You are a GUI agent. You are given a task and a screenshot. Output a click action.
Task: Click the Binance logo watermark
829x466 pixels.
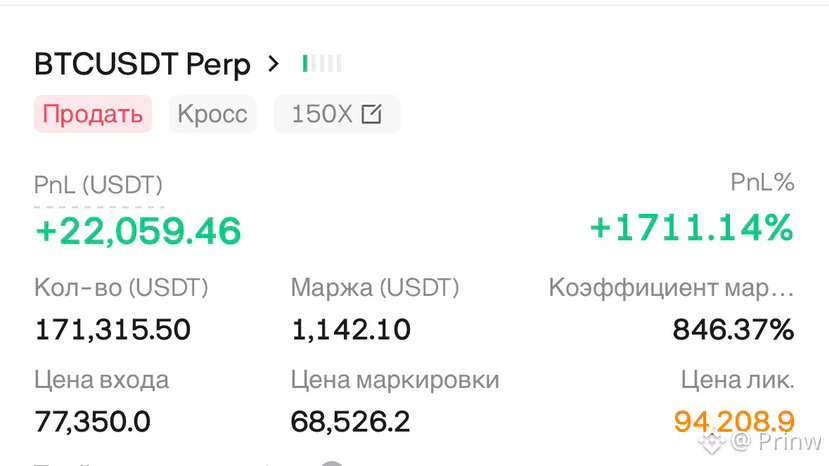(x=712, y=441)
